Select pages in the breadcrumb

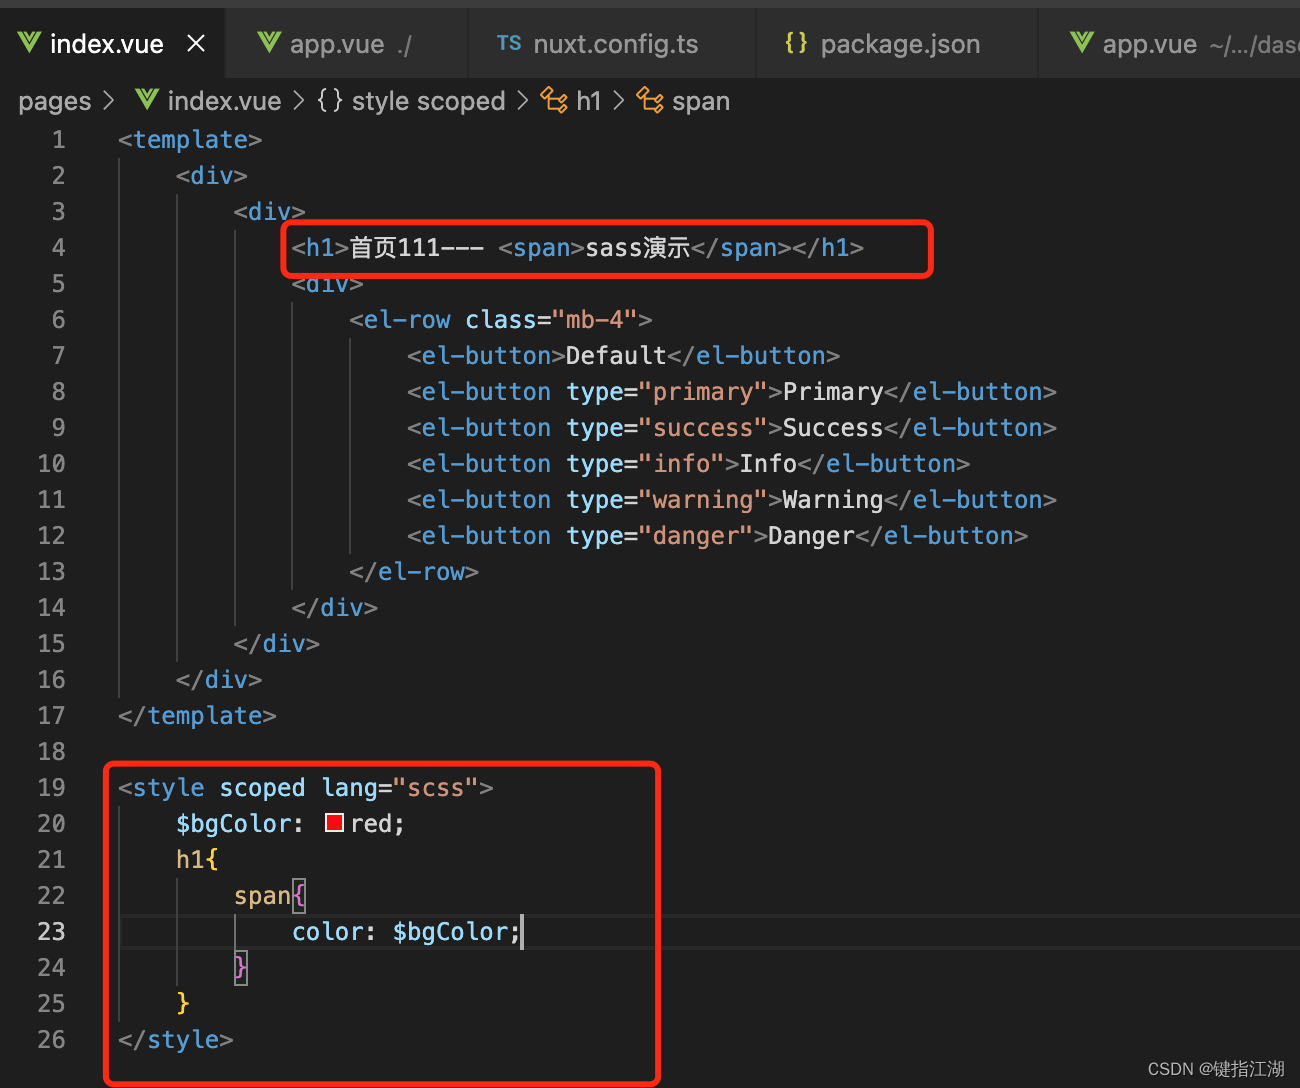point(55,101)
